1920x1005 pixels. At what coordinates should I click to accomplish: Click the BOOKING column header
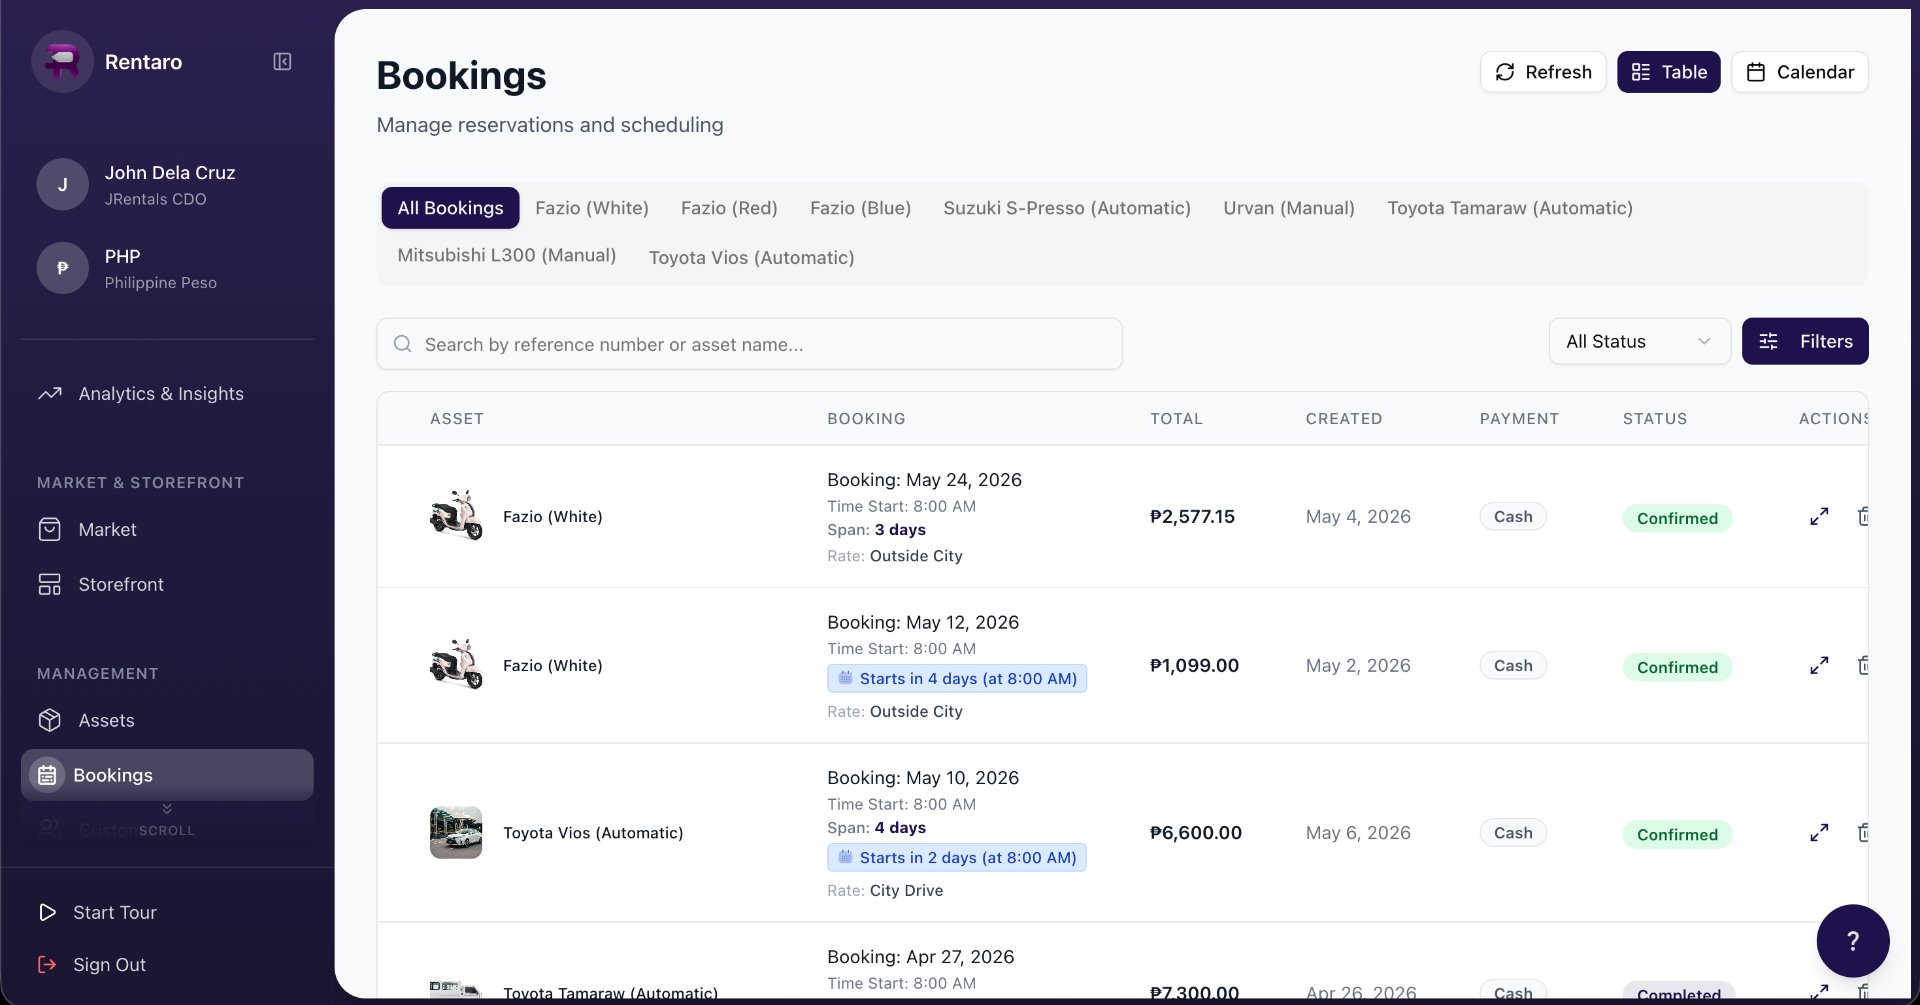pyautogui.click(x=866, y=419)
